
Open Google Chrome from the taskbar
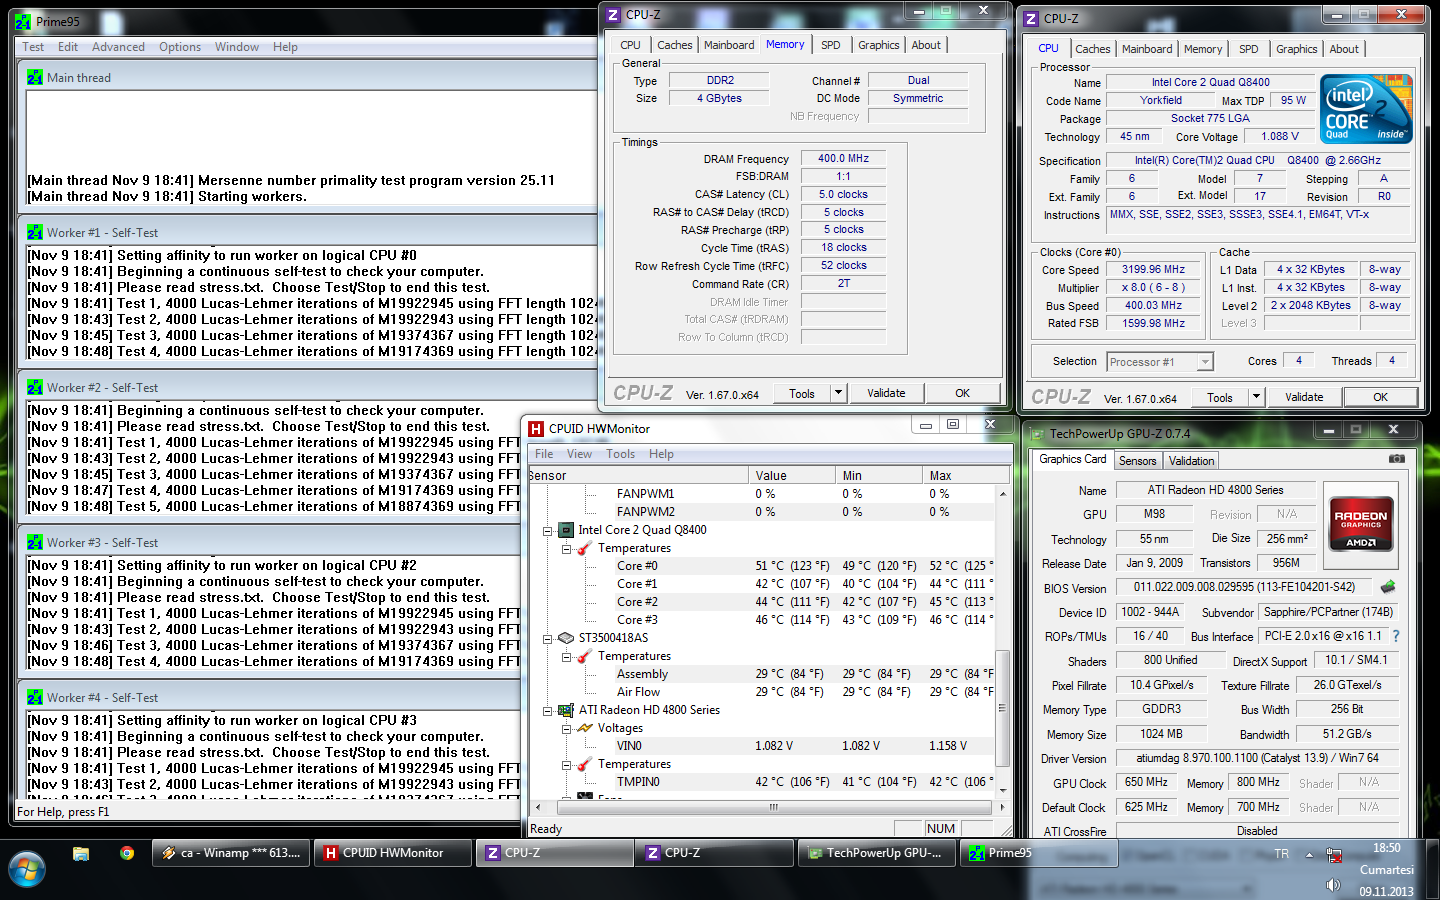click(127, 853)
